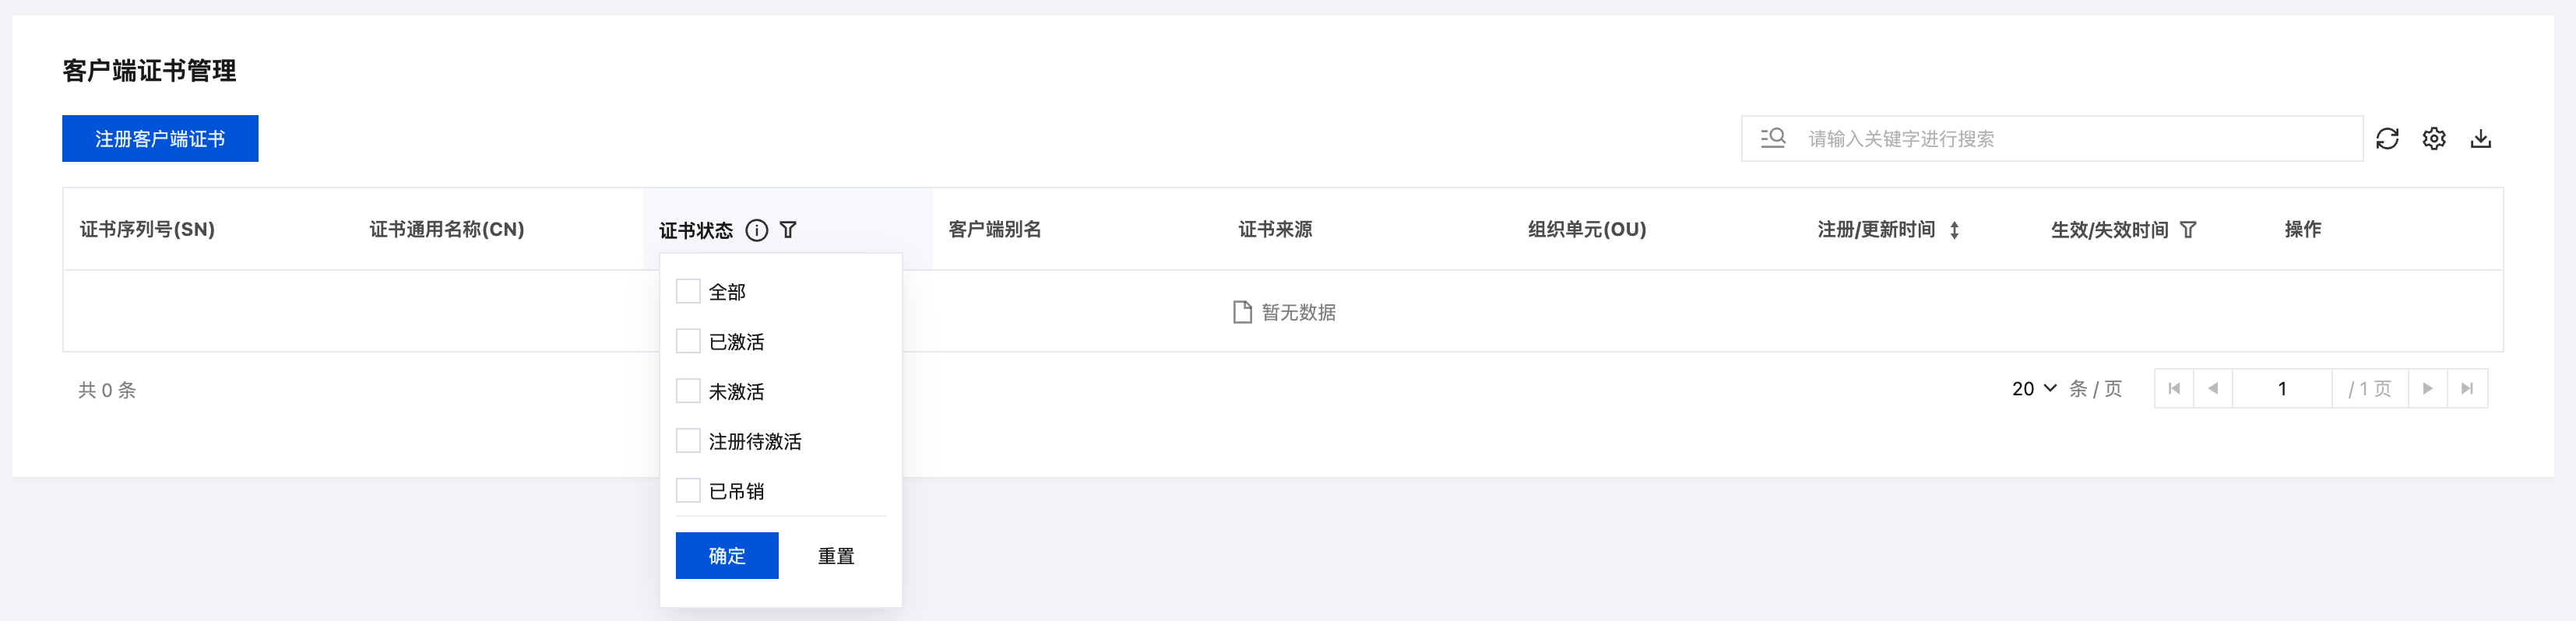Check the 全部 filter option
This screenshot has height=621, width=2576.
688,291
